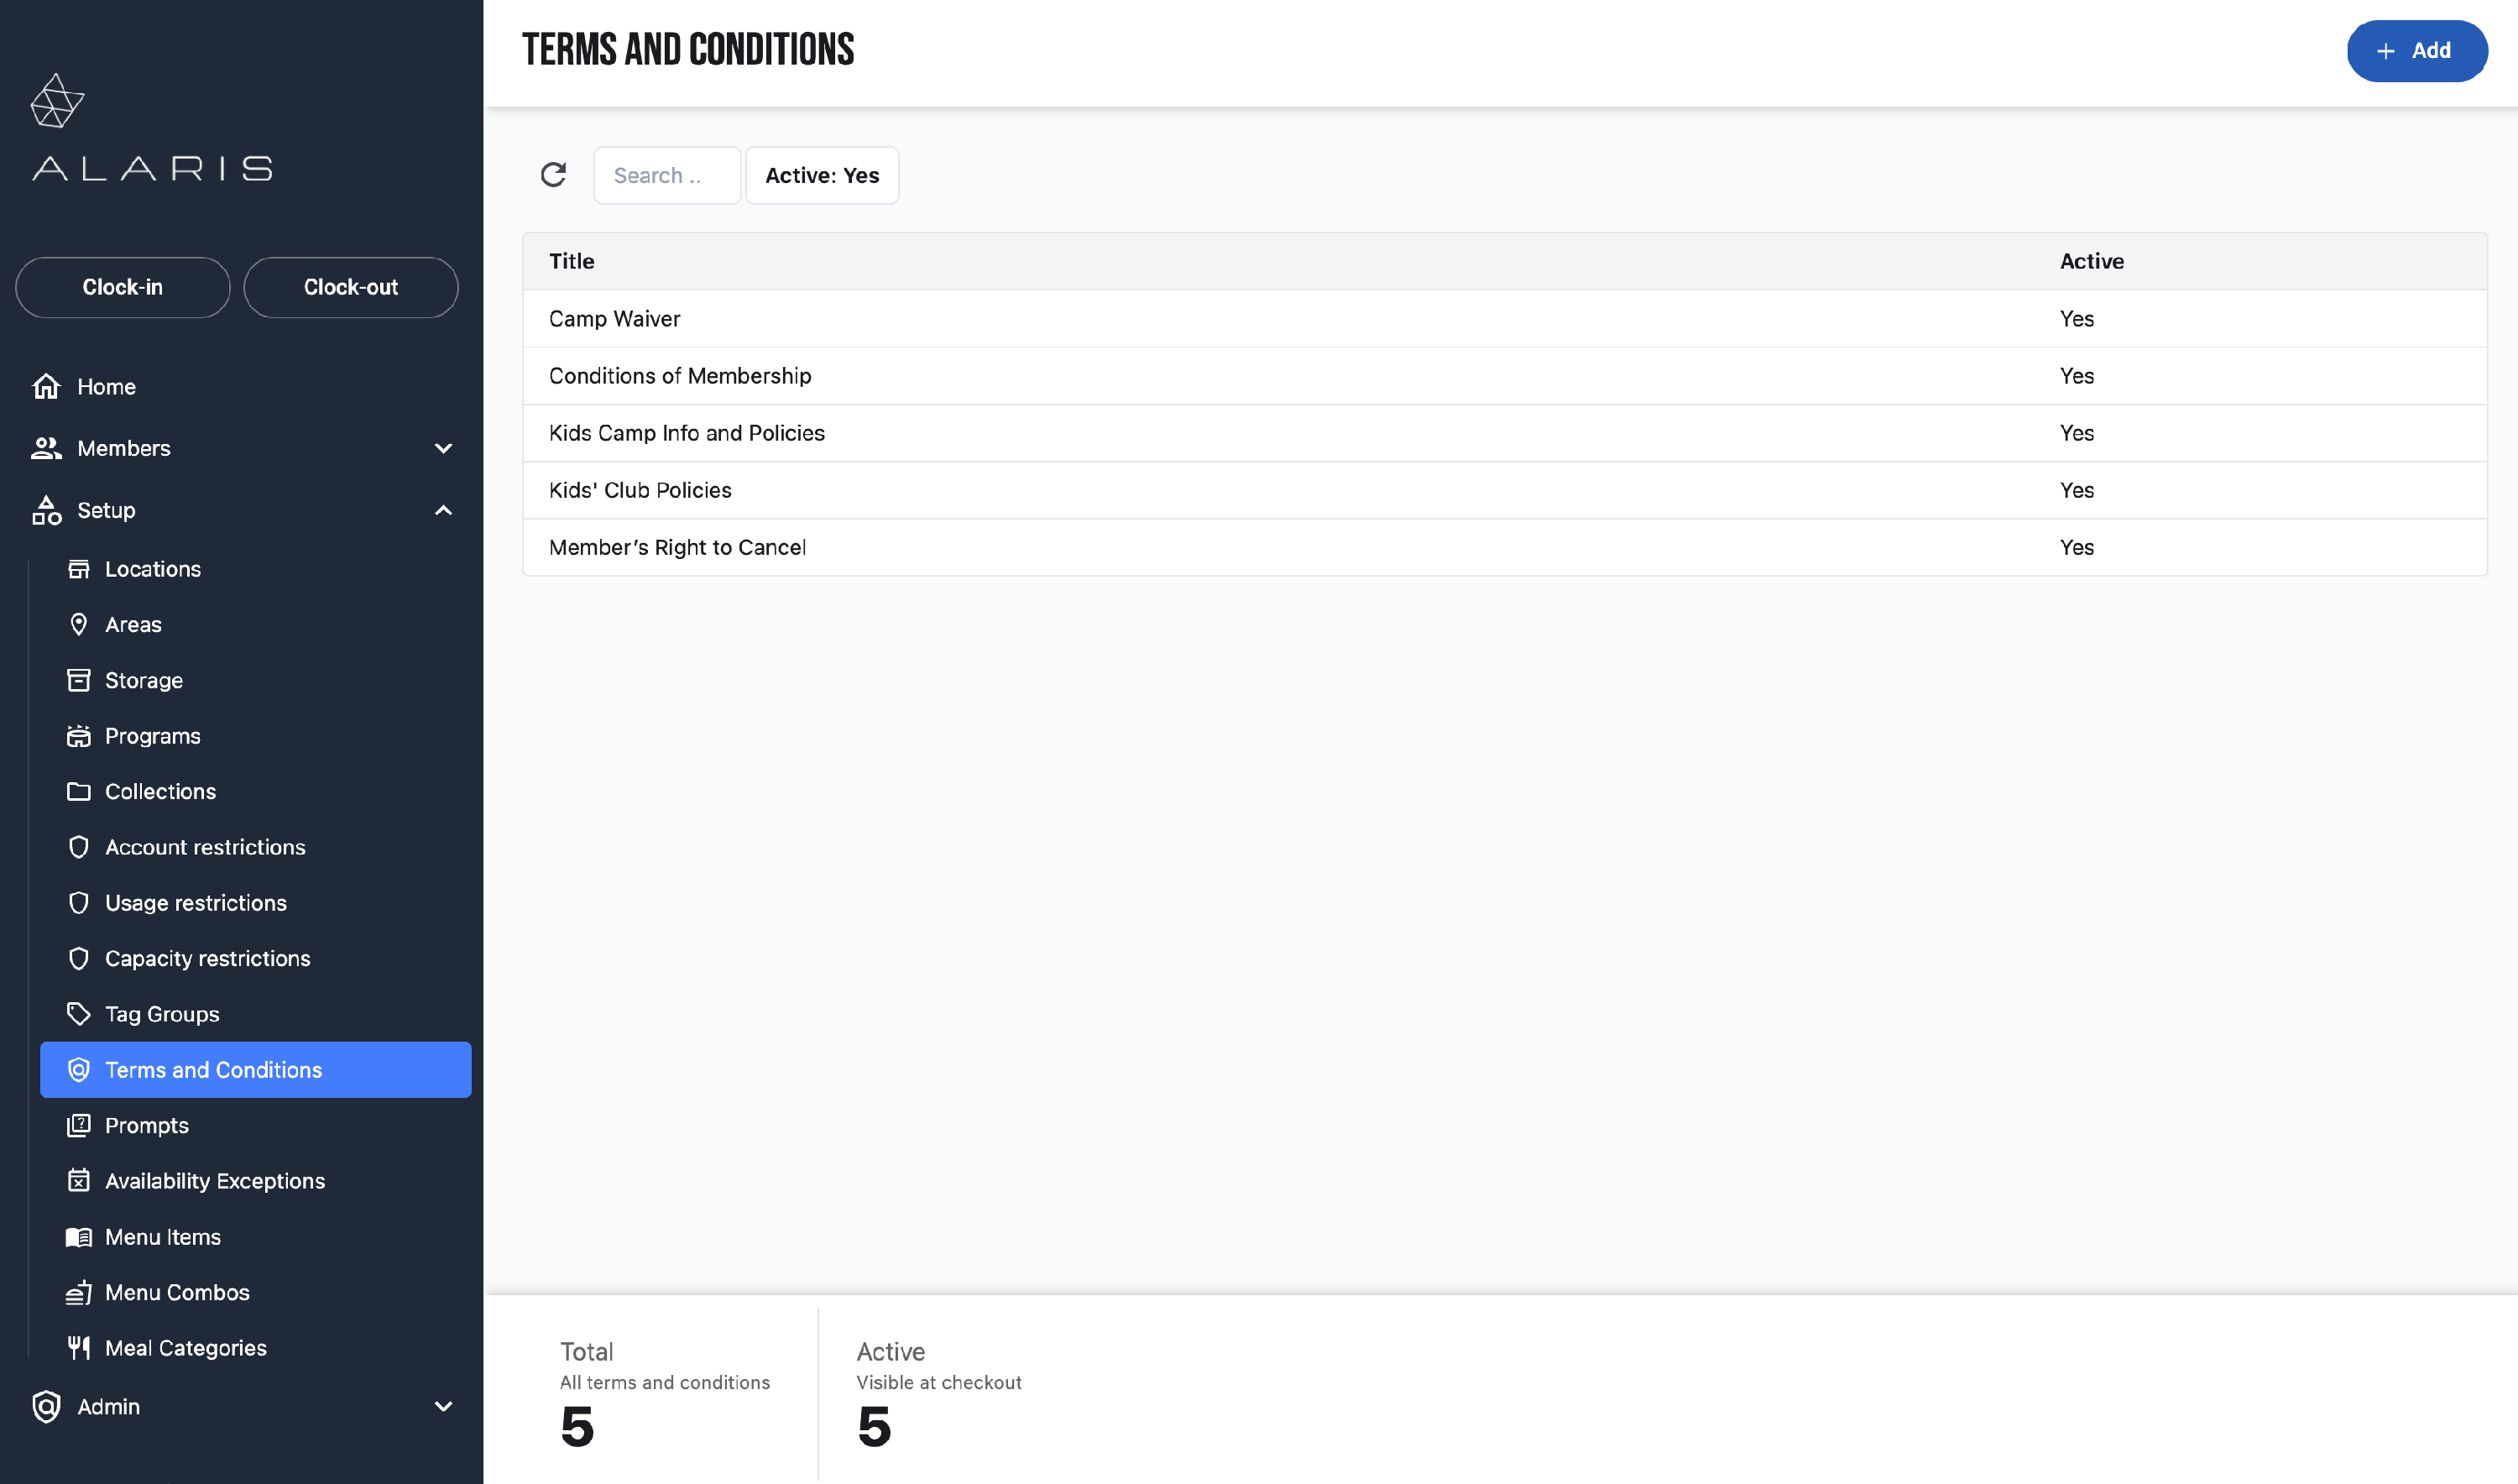
Task: Click the refresh icon beside the search box
Action: 553,175
